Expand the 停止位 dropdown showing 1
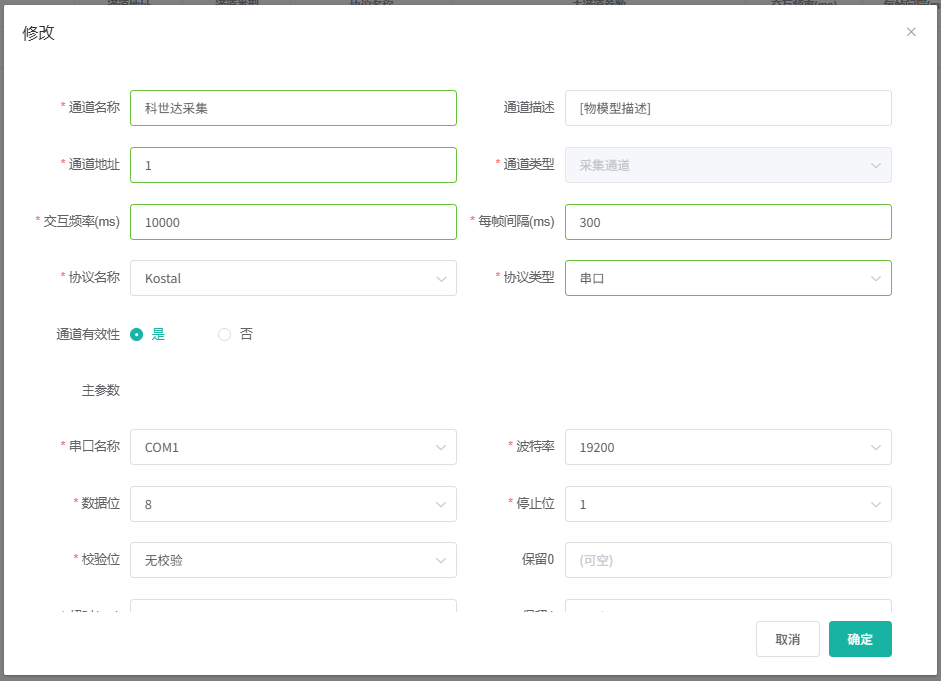 click(x=728, y=504)
